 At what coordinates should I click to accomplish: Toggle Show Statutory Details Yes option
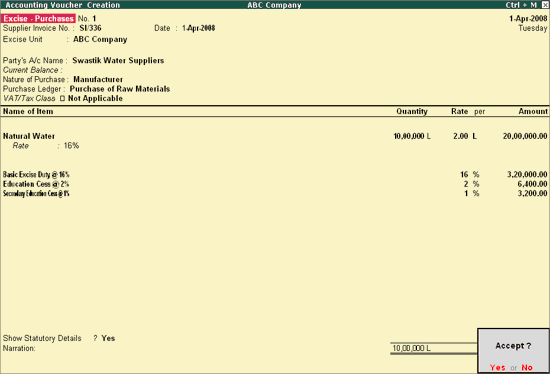(x=108, y=338)
